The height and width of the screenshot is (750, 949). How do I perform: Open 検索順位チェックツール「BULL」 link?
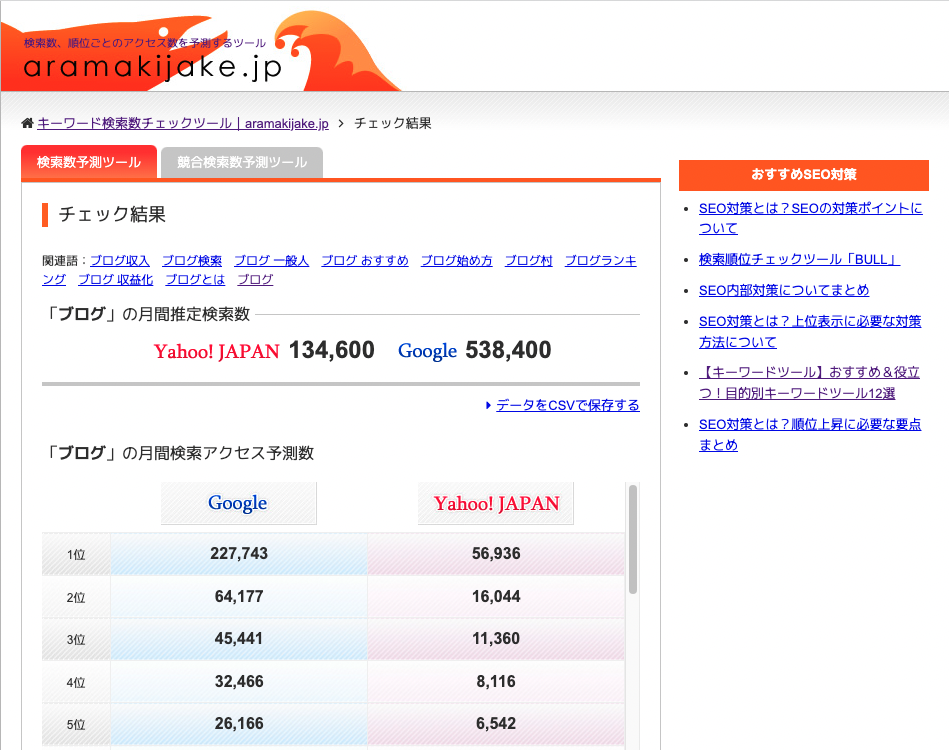pos(800,259)
